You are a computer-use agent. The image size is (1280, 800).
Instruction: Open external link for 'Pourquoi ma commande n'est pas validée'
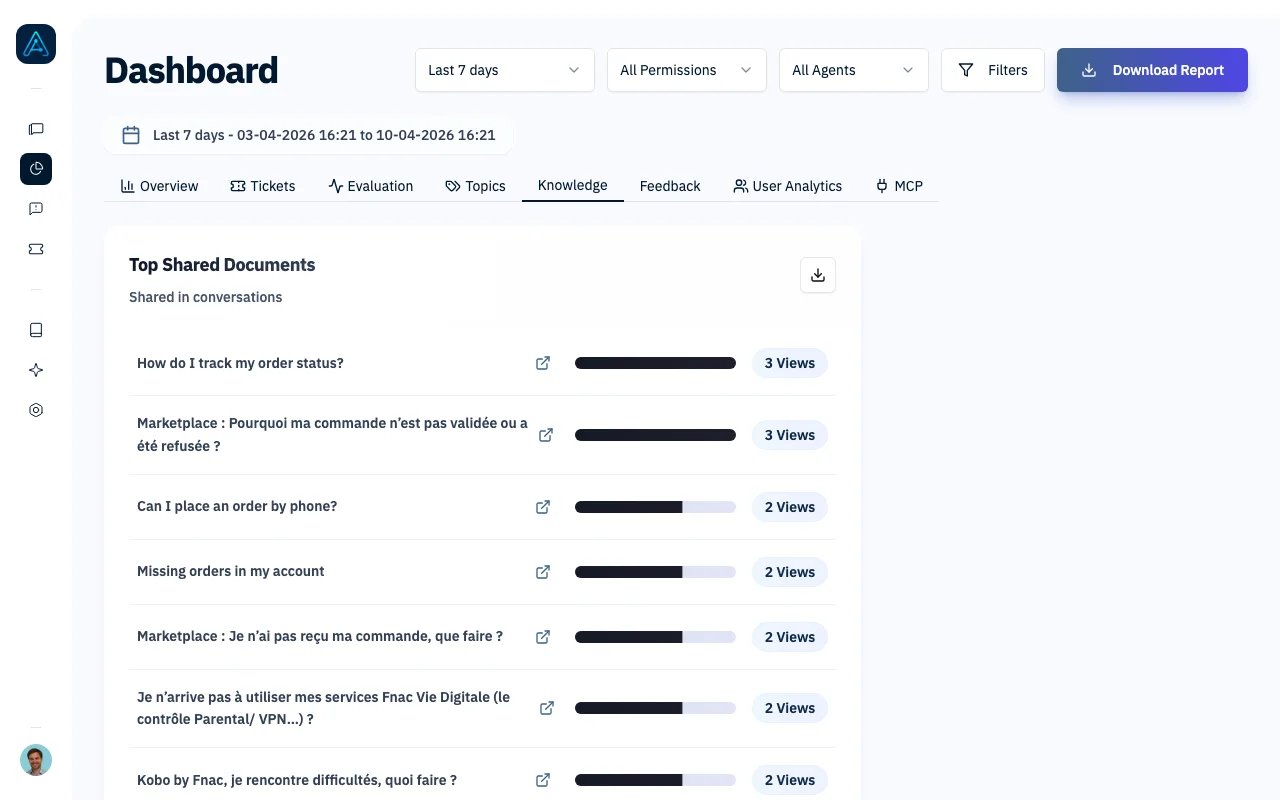coord(546,435)
